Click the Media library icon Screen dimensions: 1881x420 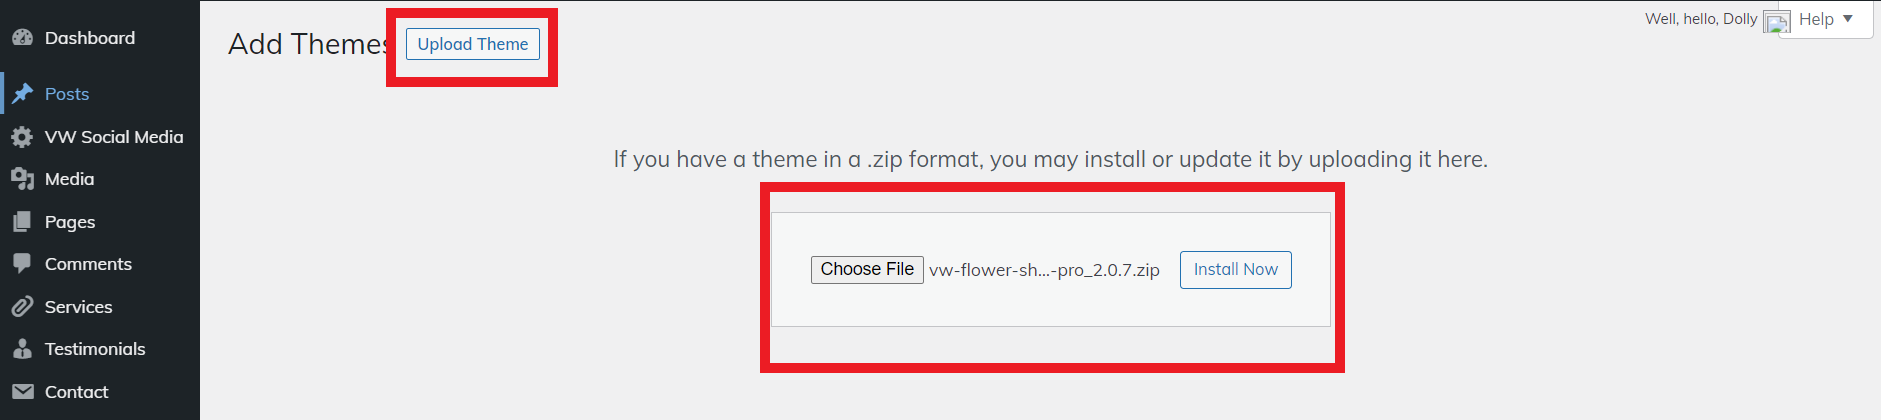tap(22, 179)
